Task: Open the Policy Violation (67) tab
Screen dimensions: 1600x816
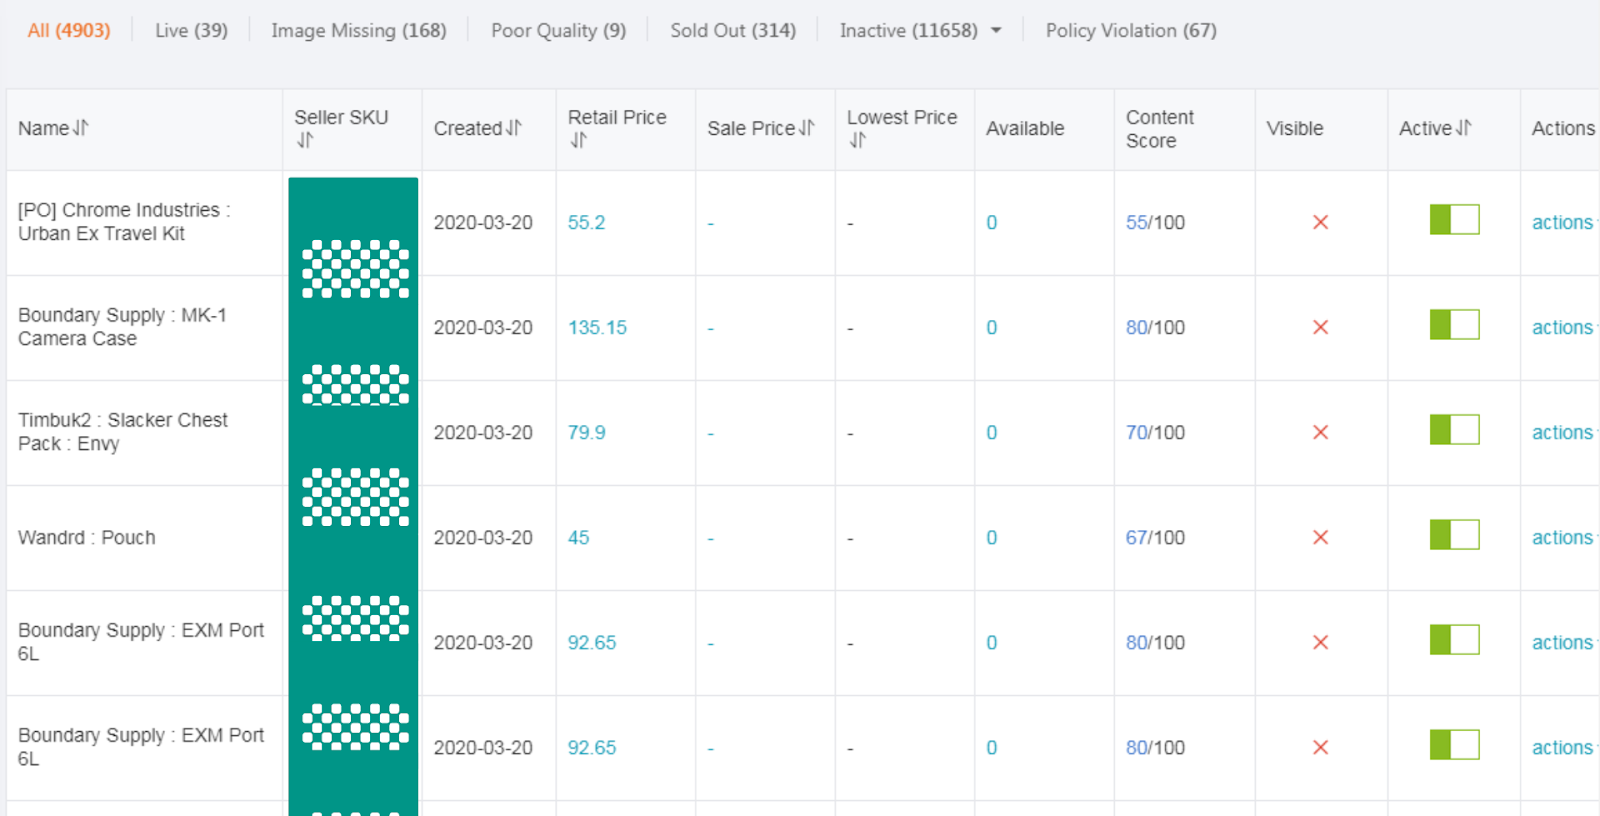Action: click(x=1130, y=31)
